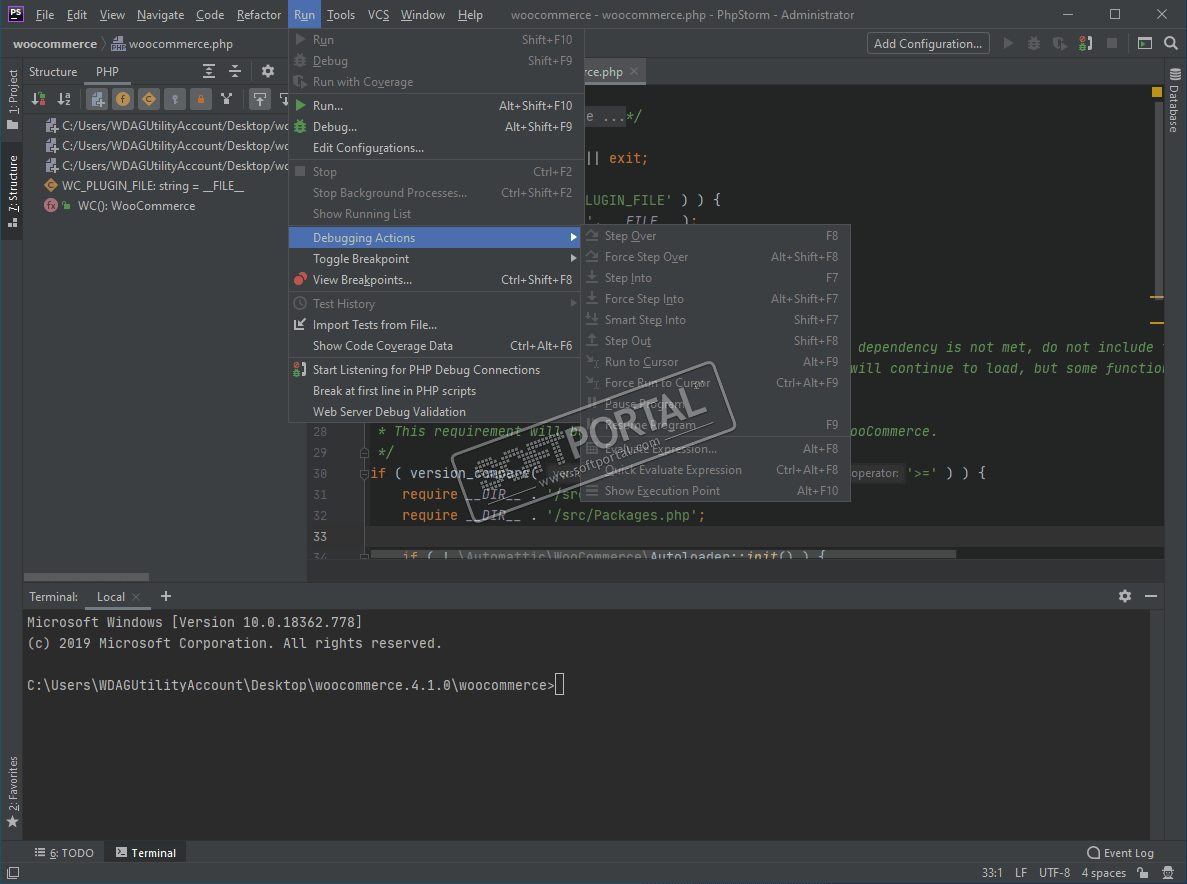Viewport: 1187px width, 884px height.
Task: Click Search Everywhere magnifier icon
Action: (x=1171, y=44)
